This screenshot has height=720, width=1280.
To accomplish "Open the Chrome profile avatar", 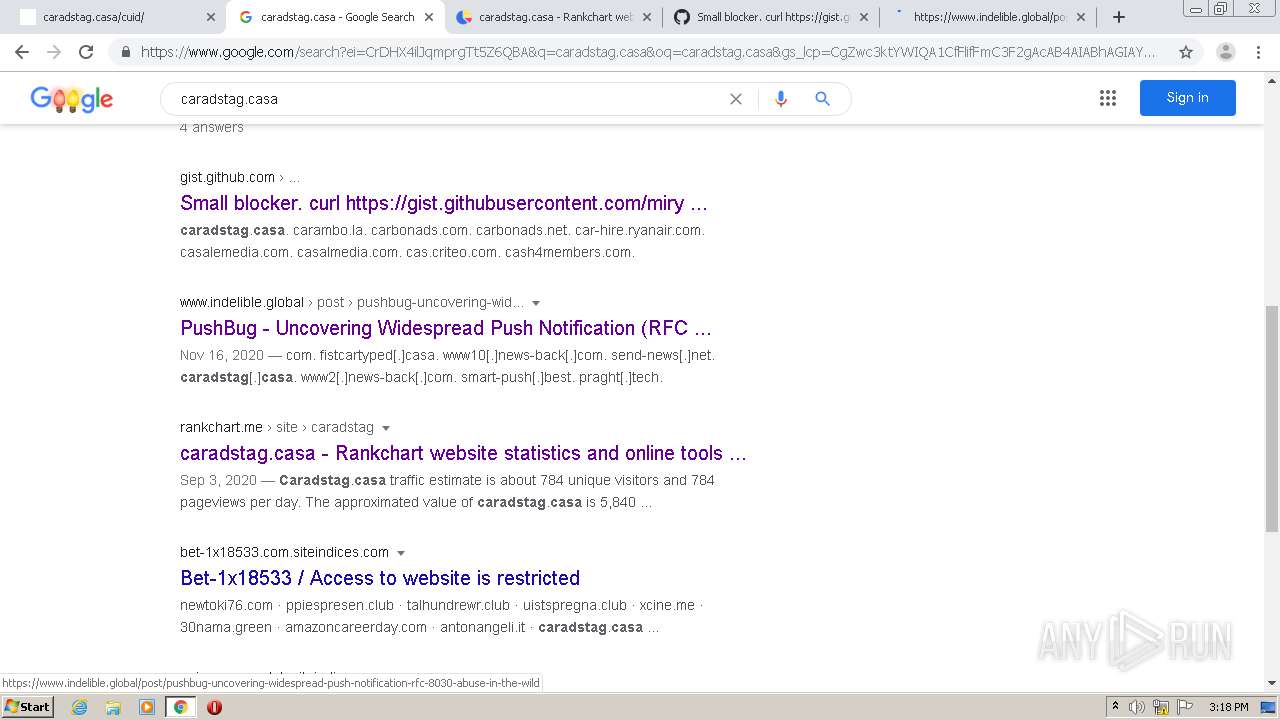I will (x=1226, y=52).
